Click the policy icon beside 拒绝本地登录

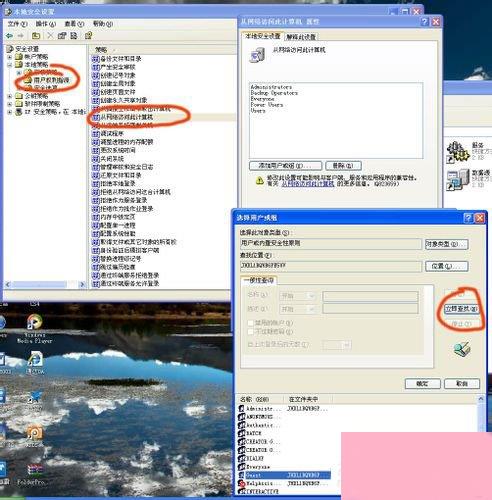point(95,184)
